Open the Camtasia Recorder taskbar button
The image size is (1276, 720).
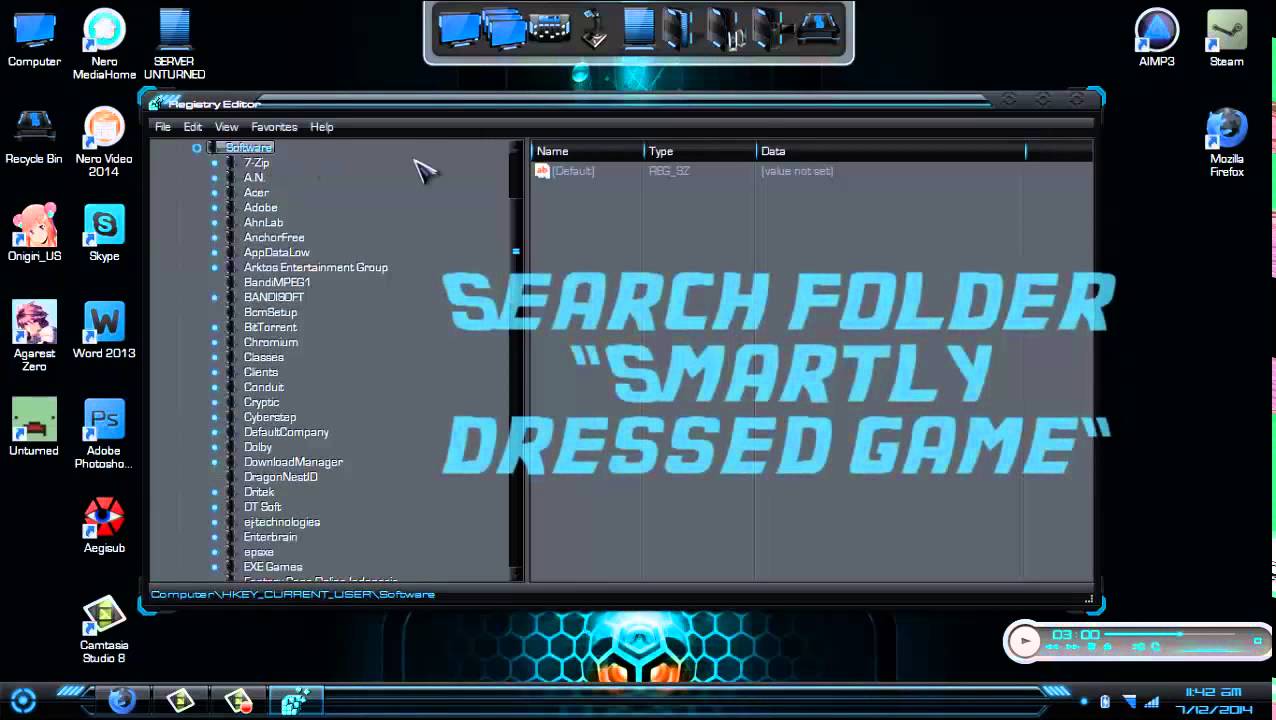pyautogui.click(x=238, y=699)
